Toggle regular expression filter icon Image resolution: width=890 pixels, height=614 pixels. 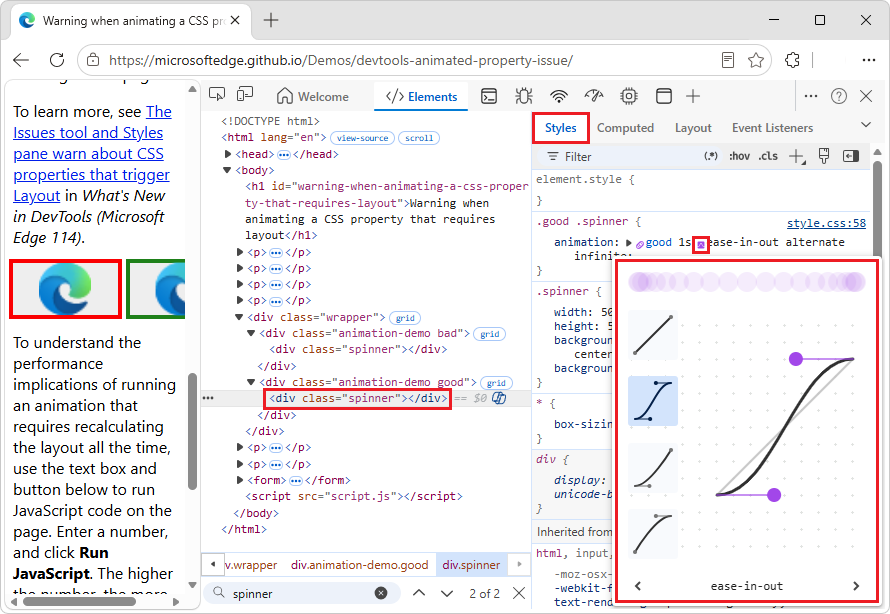pyautogui.click(x=711, y=156)
